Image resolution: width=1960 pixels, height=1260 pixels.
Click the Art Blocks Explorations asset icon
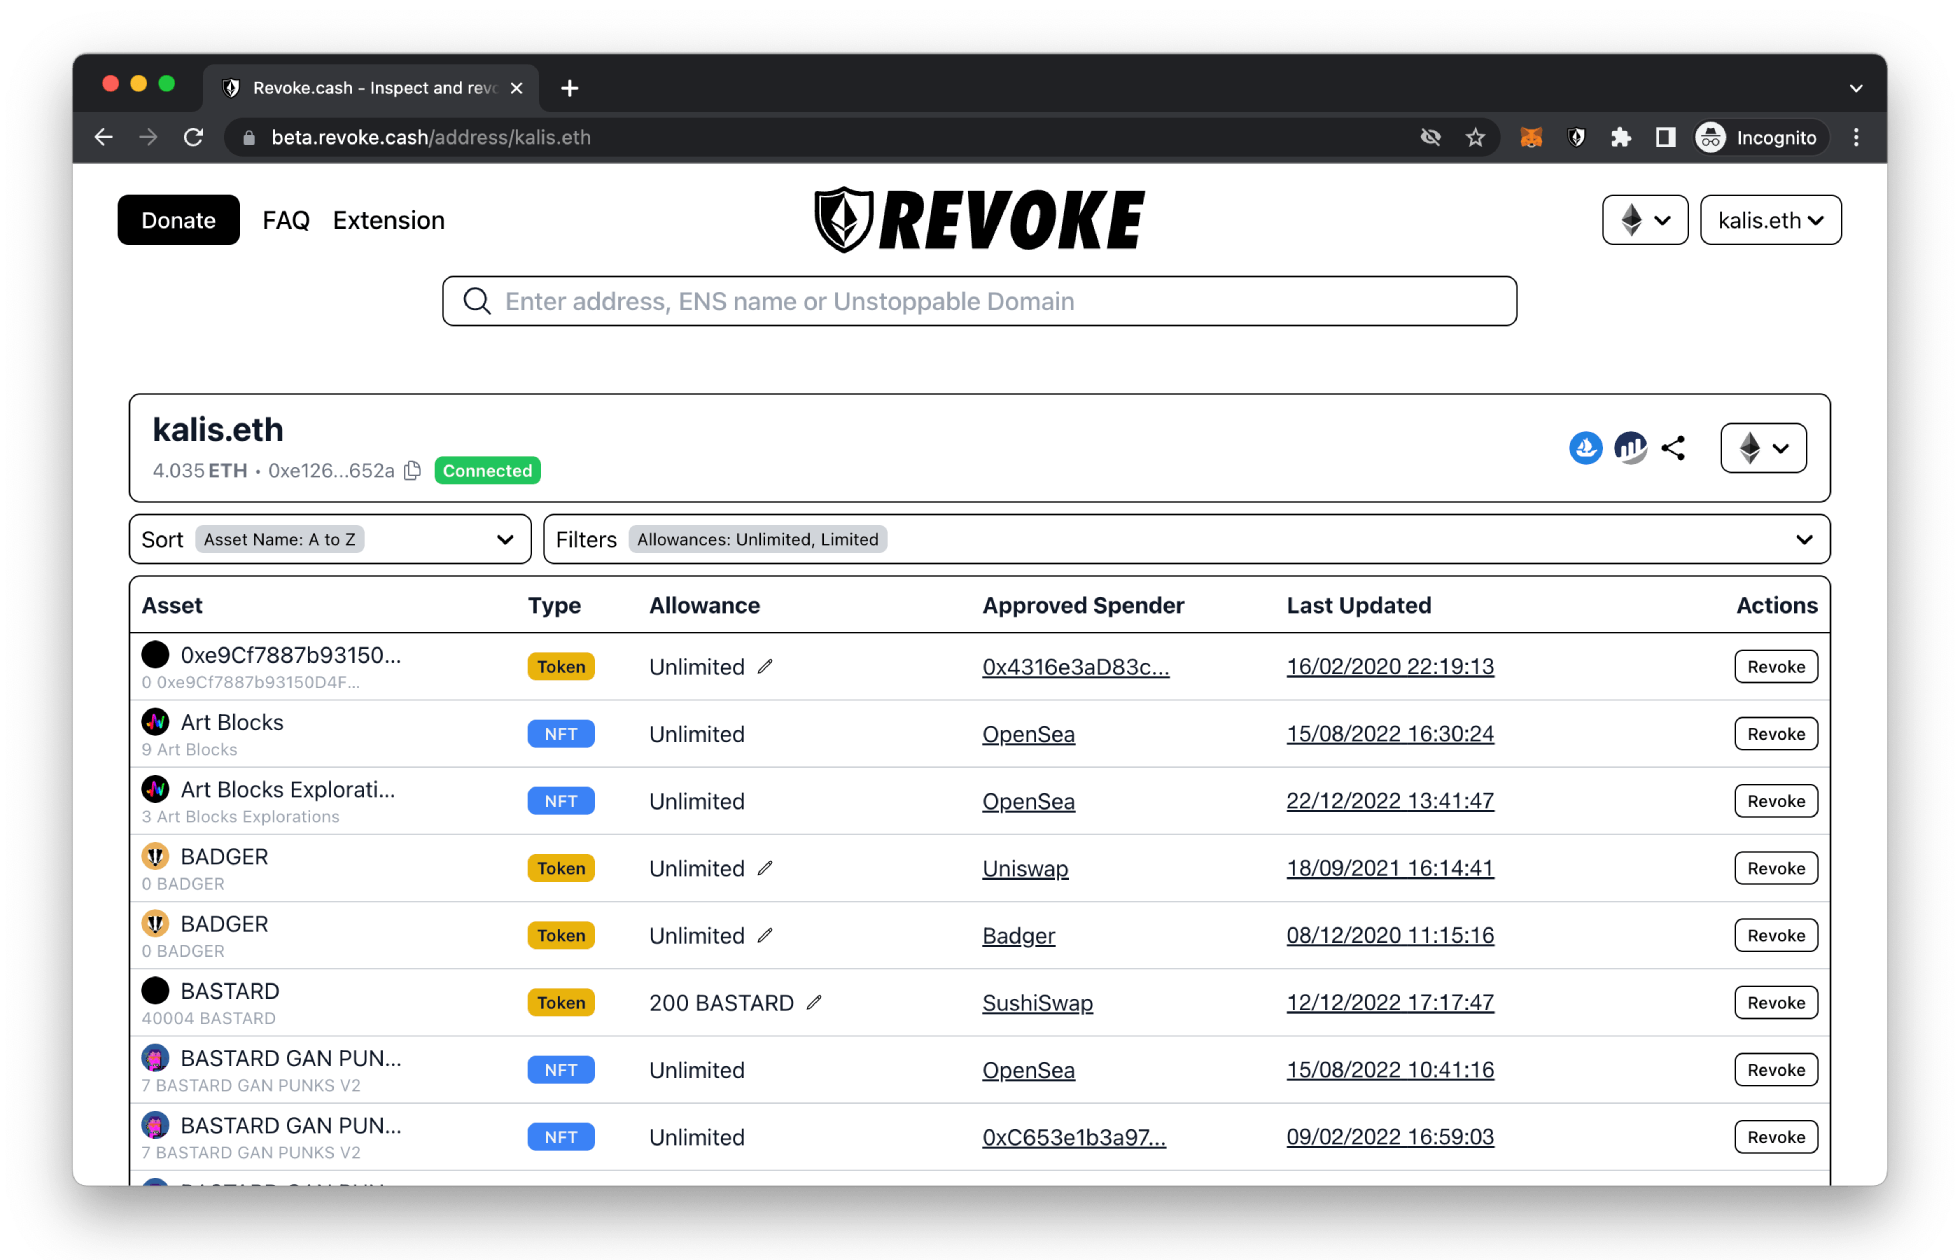[x=155, y=789]
